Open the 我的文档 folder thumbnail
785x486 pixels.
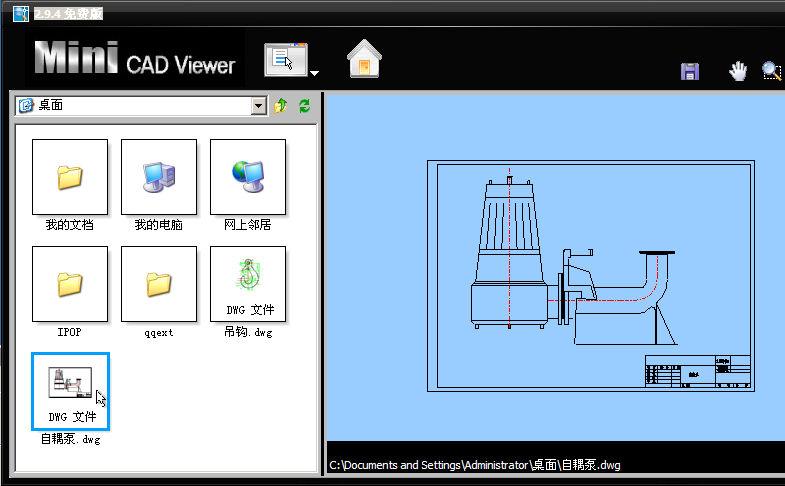pyautogui.click(x=69, y=177)
